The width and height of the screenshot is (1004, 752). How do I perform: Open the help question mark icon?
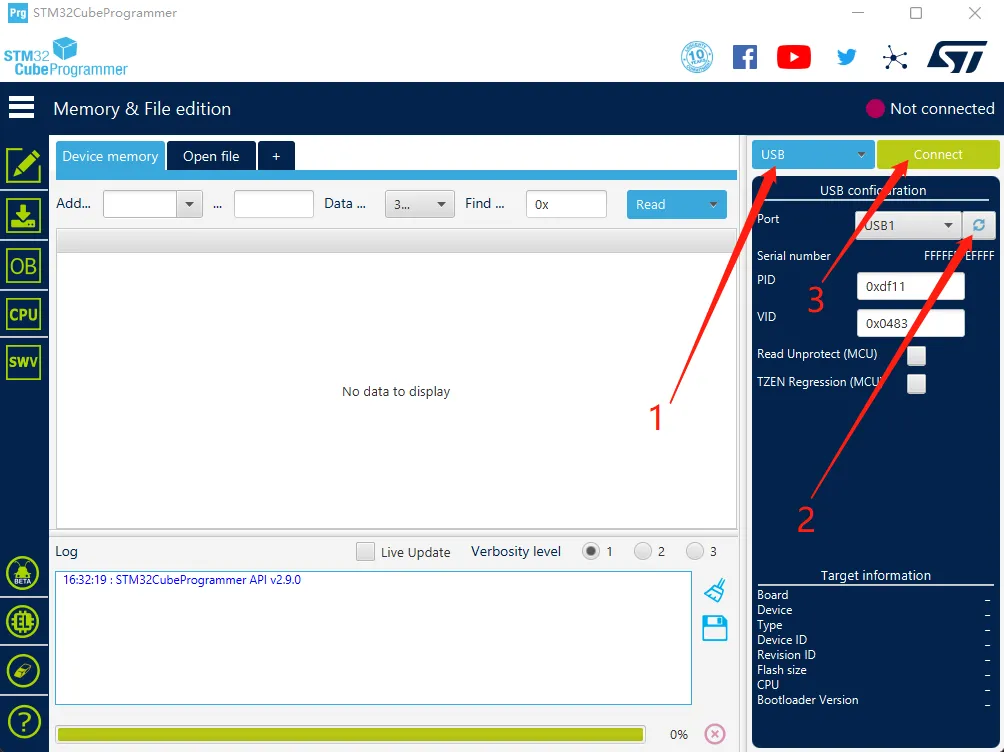pos(23,720)
